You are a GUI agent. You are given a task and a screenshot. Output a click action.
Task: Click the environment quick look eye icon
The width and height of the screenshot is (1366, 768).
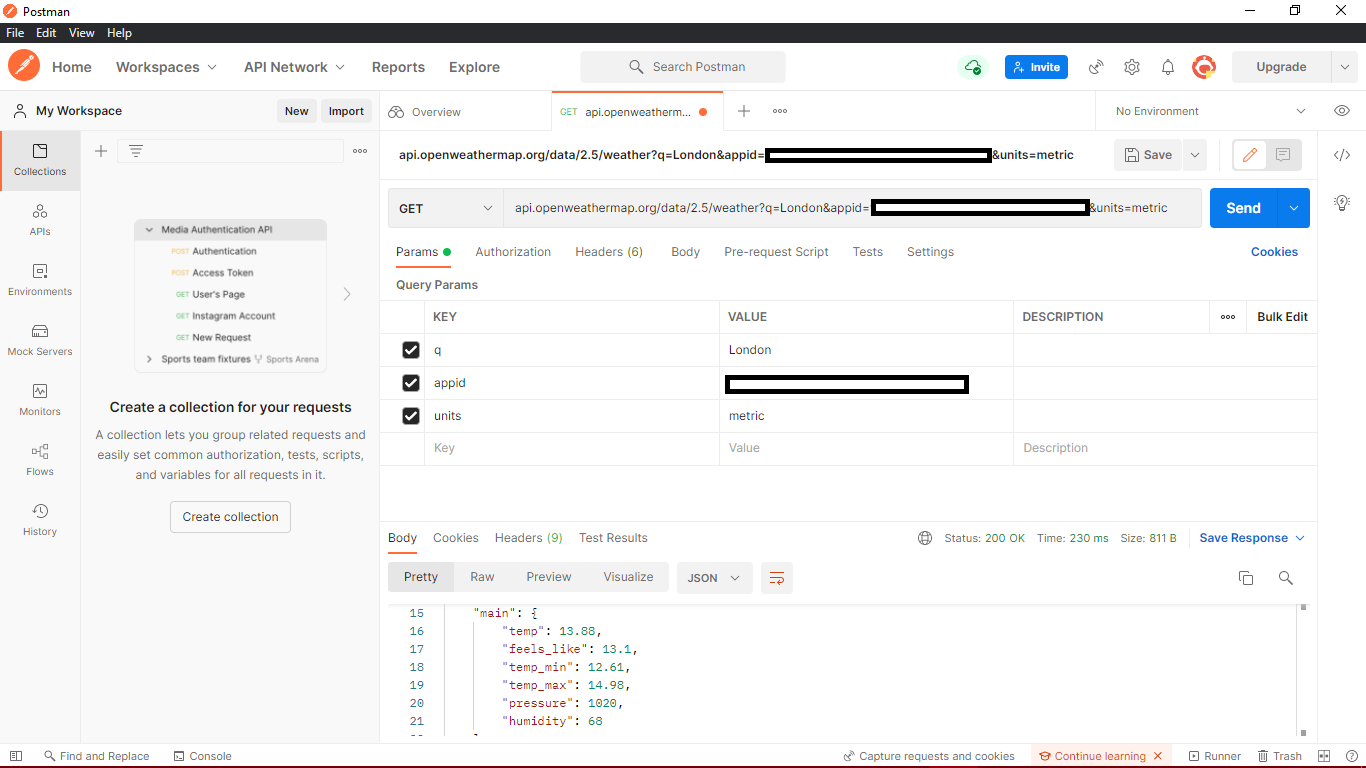(x=1342, y=111)
